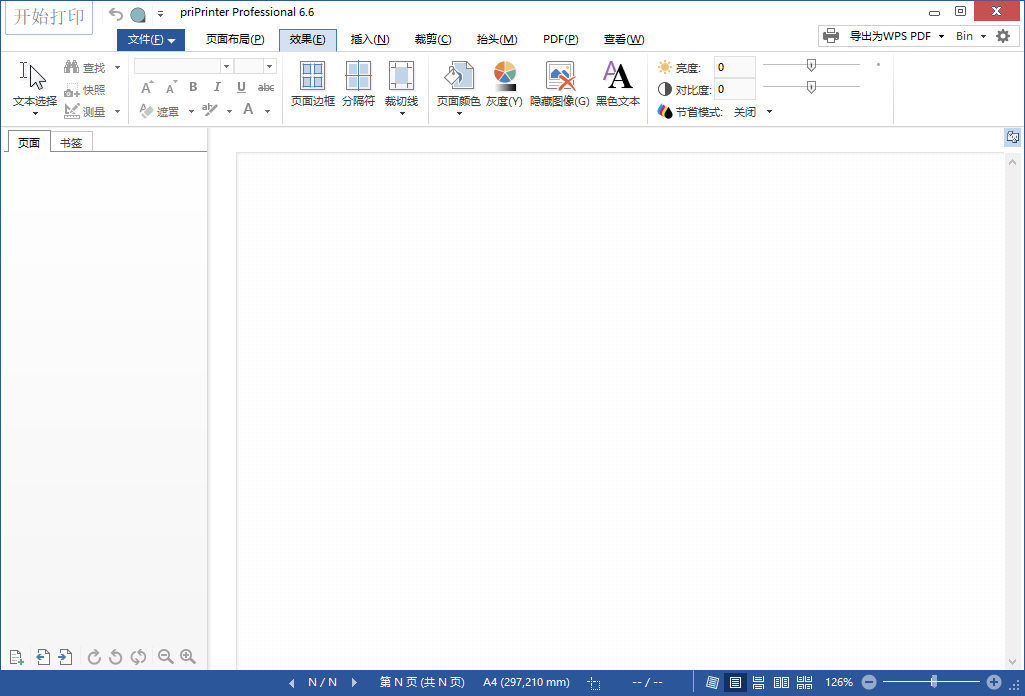
Task: Toggle Underline text formatting
Action: click(x=241, y=87)
